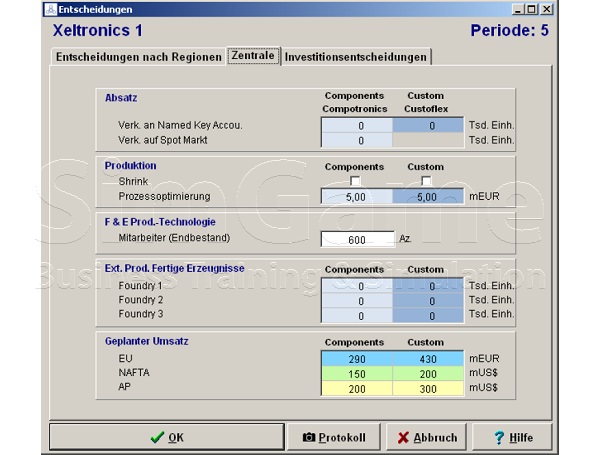This screenshot has height=455, width=600.
Task: Click the Compotronics column header
Action: [355, 109]
